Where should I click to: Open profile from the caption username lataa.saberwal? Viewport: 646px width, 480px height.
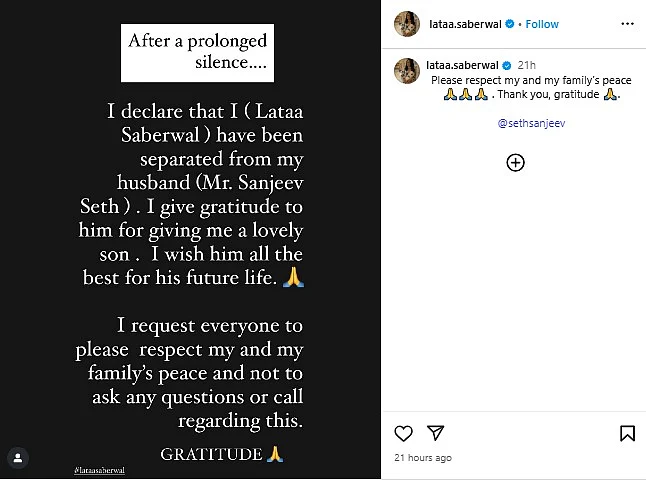coord(462,65)
